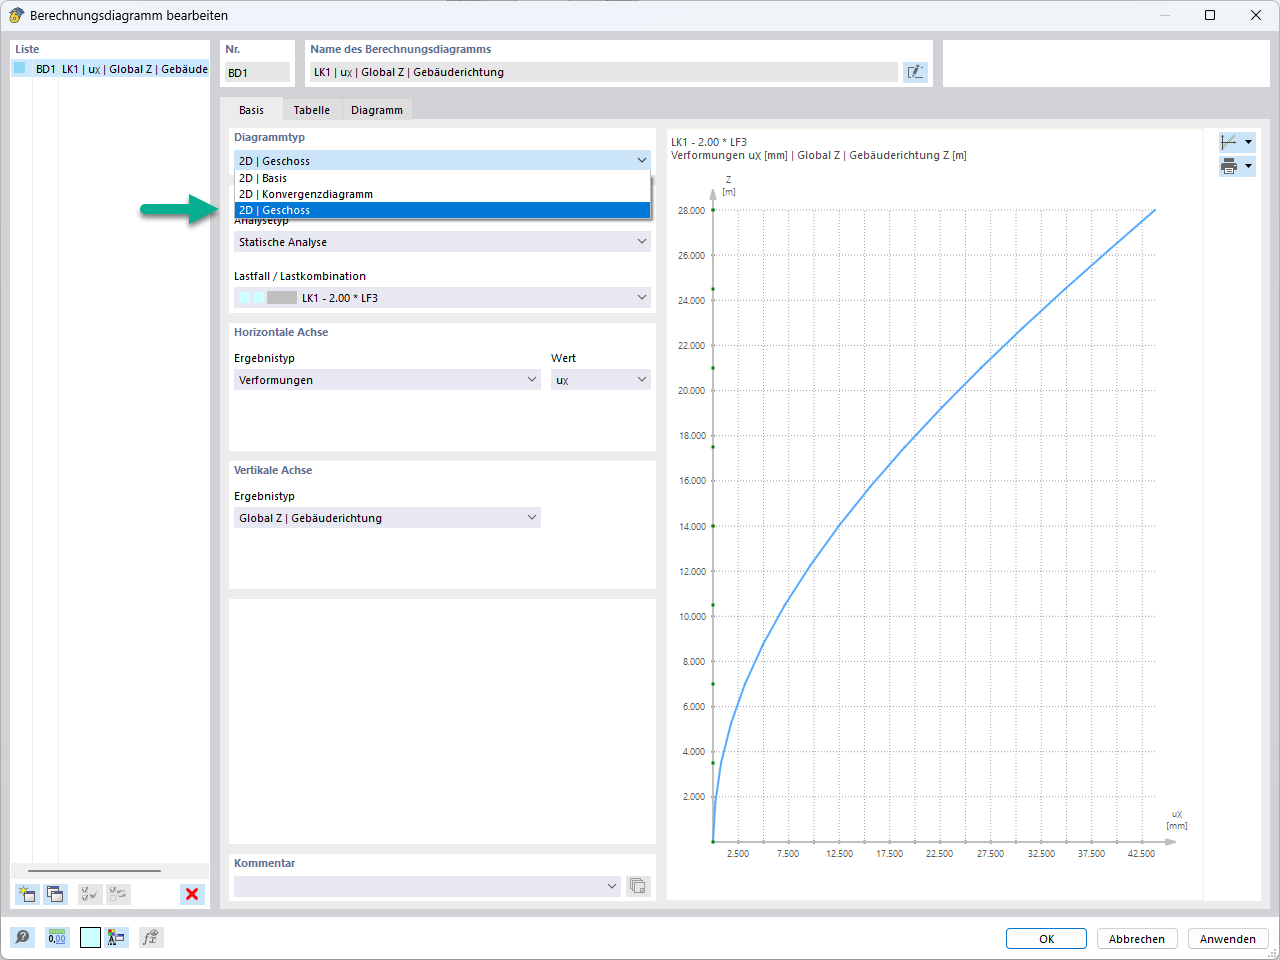The image size is (1280, 960).
Task: Click the Nr. field containing BD1
Action: [257, 72]
